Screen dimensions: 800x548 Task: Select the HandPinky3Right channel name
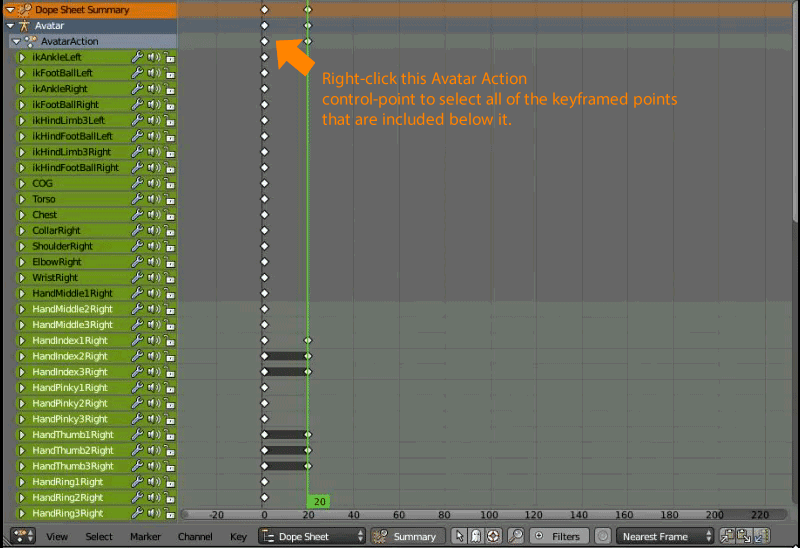tap(70, 419)
